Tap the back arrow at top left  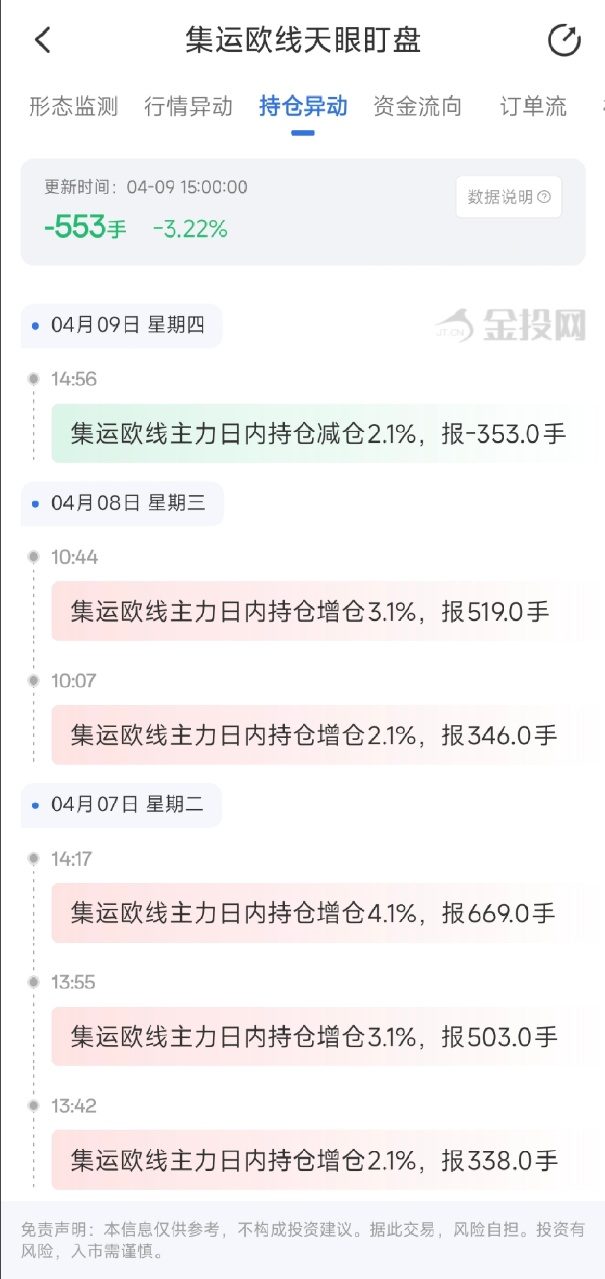pyautogui.click(x=42, y=40)
